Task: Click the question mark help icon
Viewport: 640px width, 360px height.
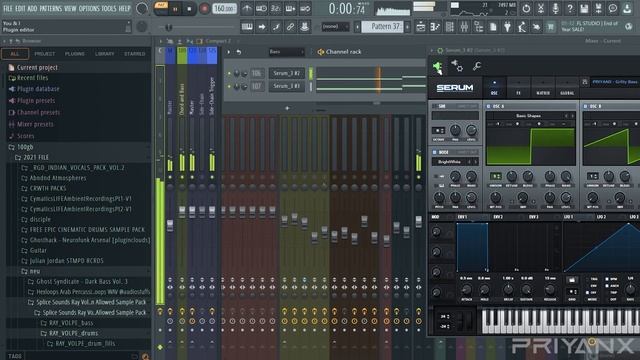Action: click(x=570, y=8)
